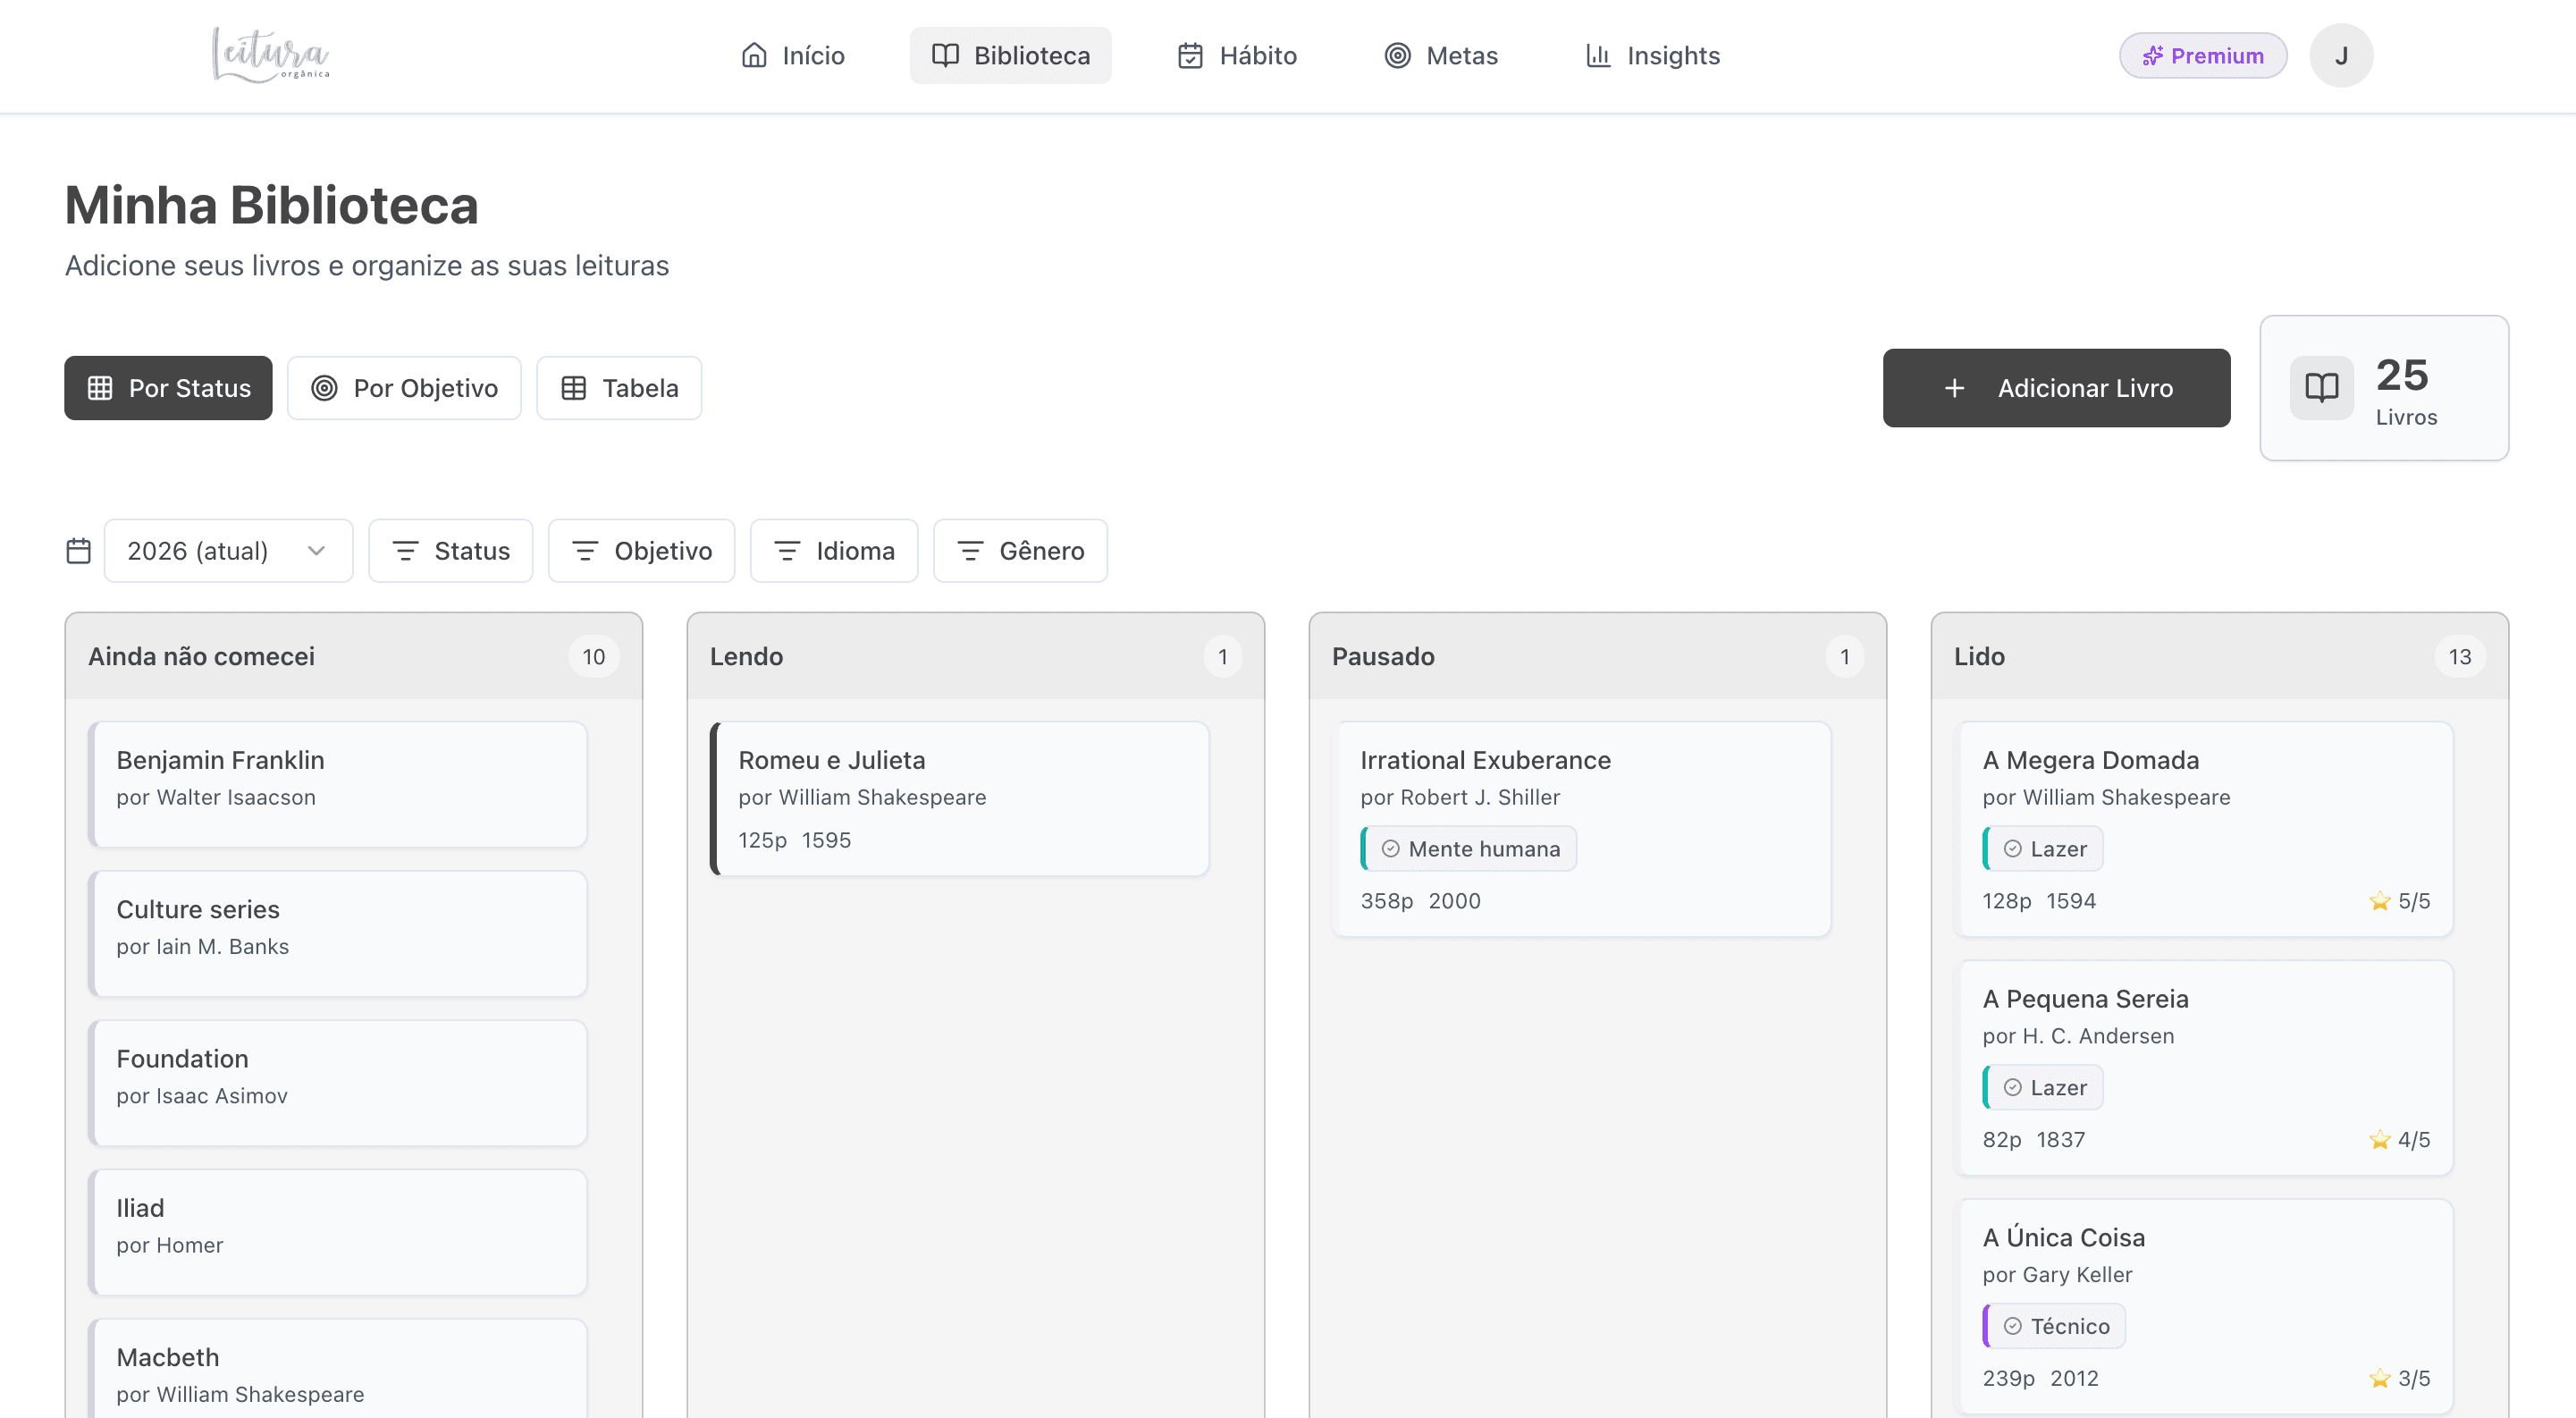Viewport: 2576px width, 1418px height.
Task: Click the plus icon in Adicionar Livro
Action: pyautogui.click(x=1954, y=388)
